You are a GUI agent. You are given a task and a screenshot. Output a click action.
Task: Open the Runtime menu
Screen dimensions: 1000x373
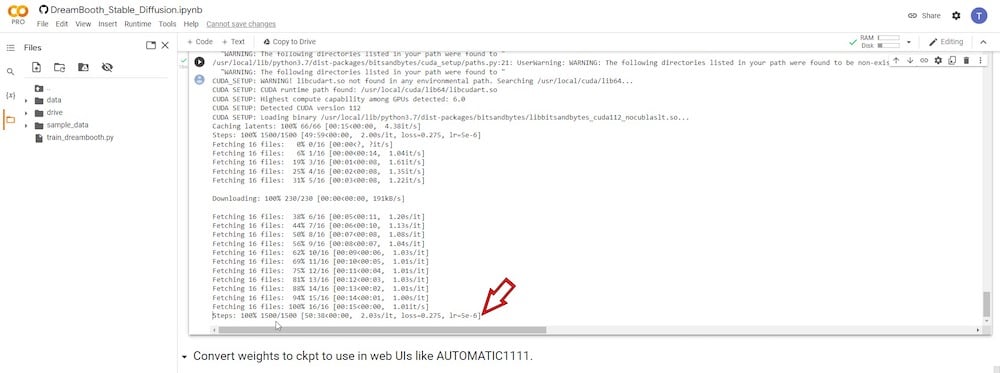(x=138, y=24)
